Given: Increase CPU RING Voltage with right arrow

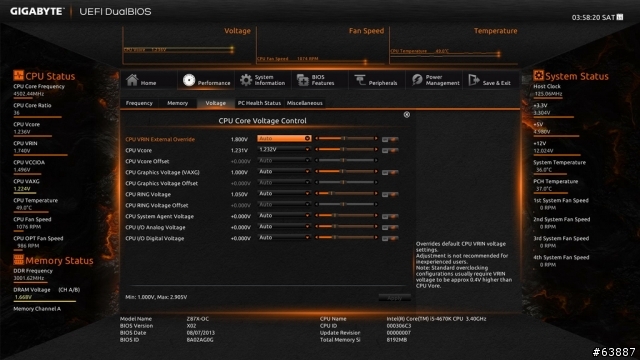Looking at the screenshot, I should click(x=376, y=193).
